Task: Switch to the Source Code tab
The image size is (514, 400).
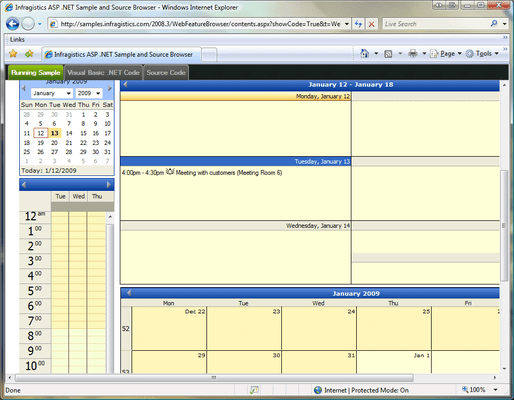Action: (166, 73)
